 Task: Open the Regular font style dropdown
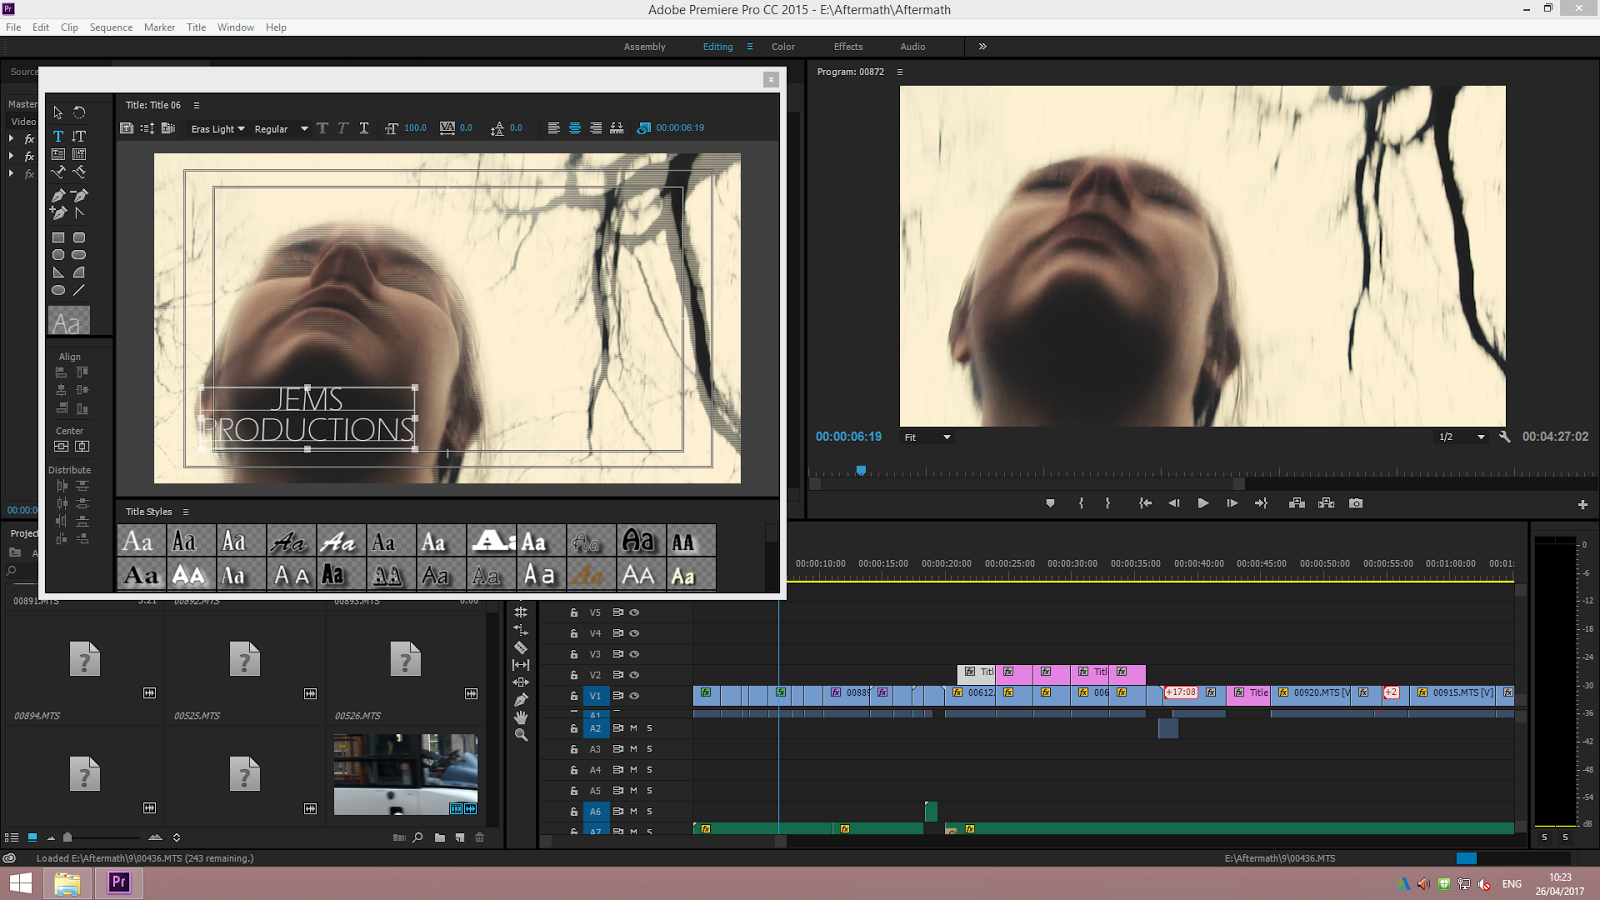coord(280,129)
